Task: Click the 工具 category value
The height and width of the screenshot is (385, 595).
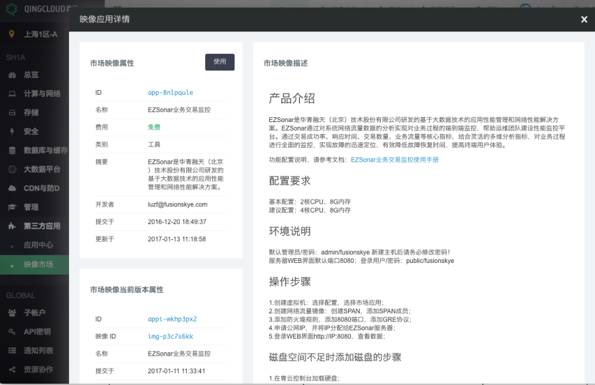Action: click(154, 145)
